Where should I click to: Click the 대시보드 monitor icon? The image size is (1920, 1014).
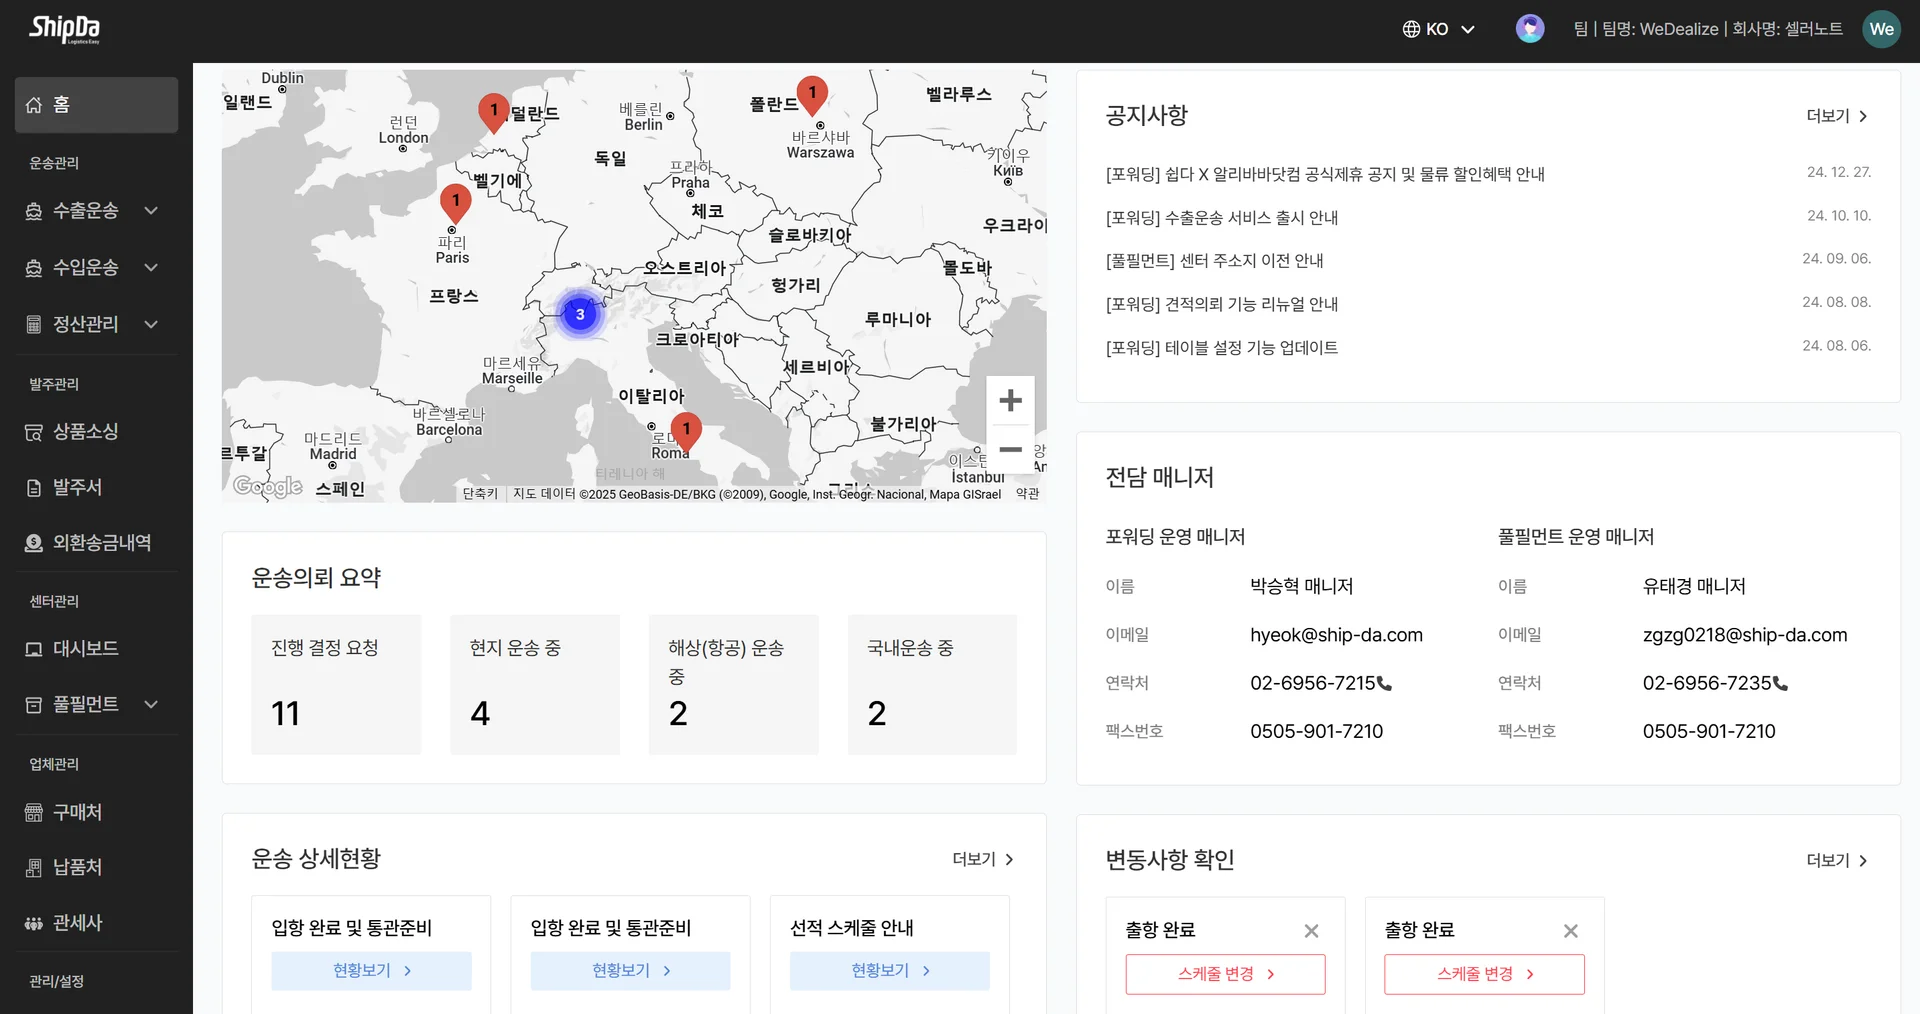click(33, 648)
